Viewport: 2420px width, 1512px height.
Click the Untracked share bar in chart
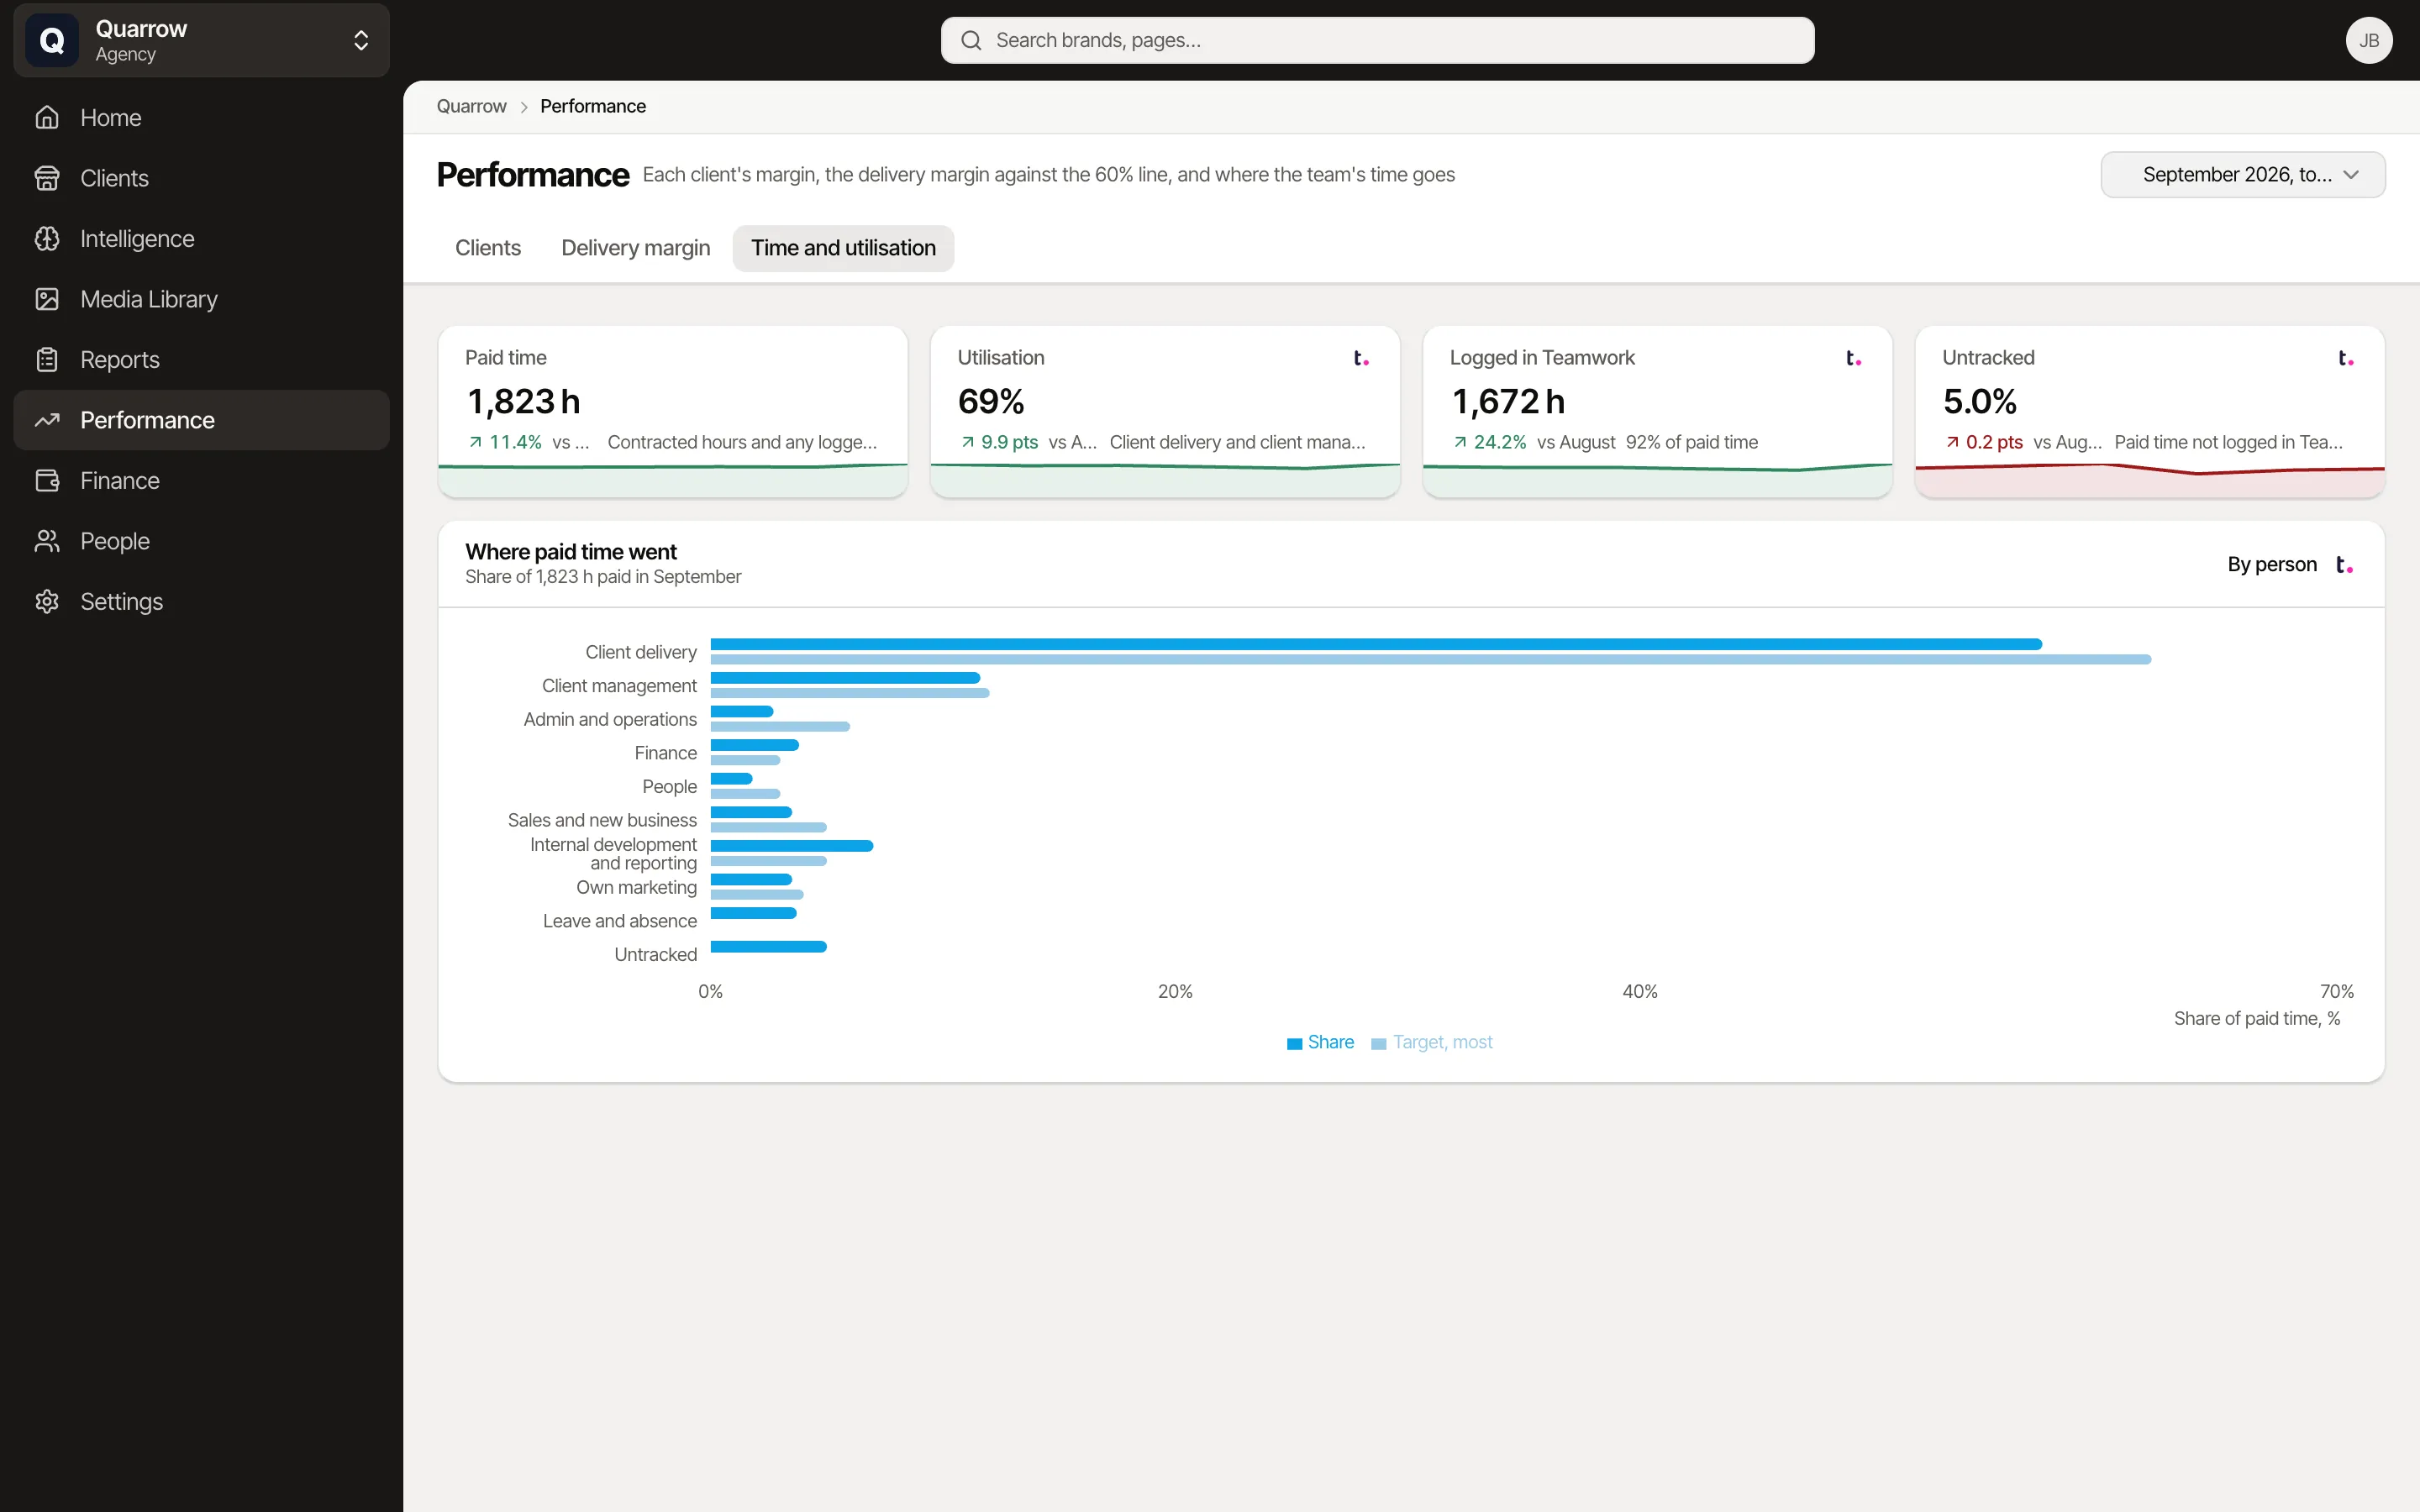tap(769, 947)
